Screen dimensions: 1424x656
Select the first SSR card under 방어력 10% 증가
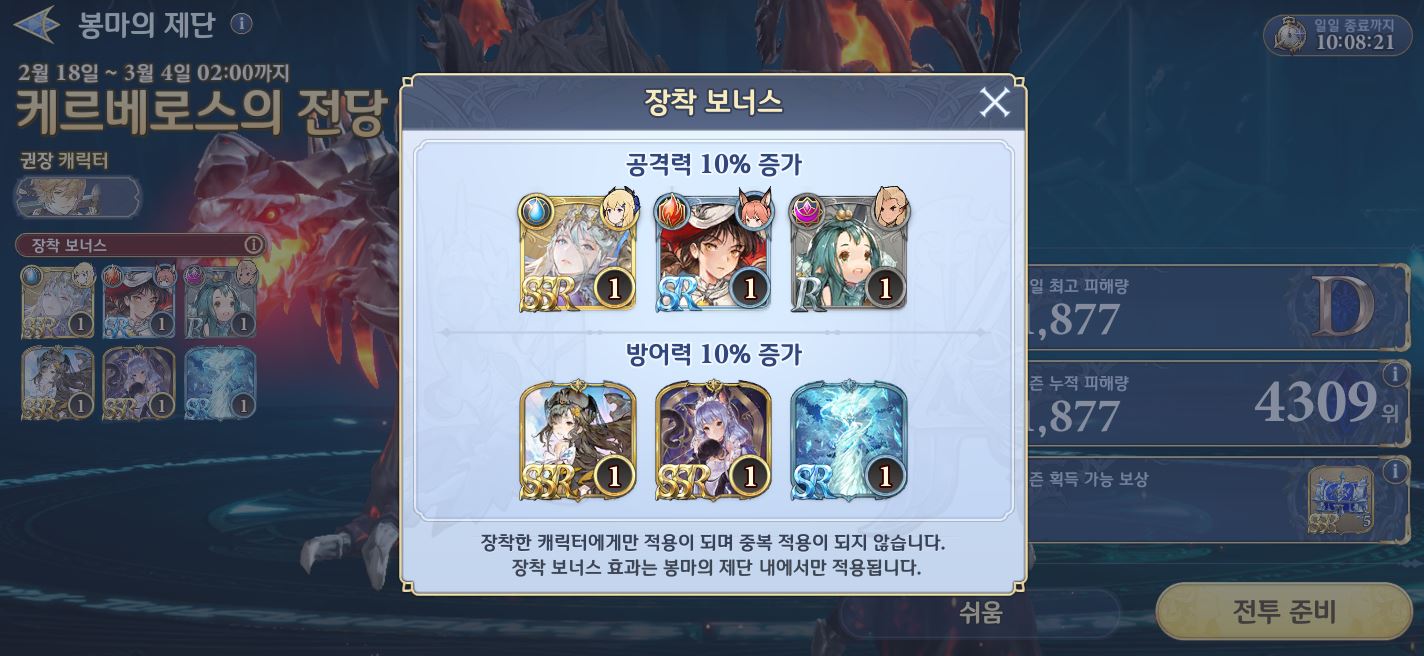pyautogui.click(x=577, y=440)
